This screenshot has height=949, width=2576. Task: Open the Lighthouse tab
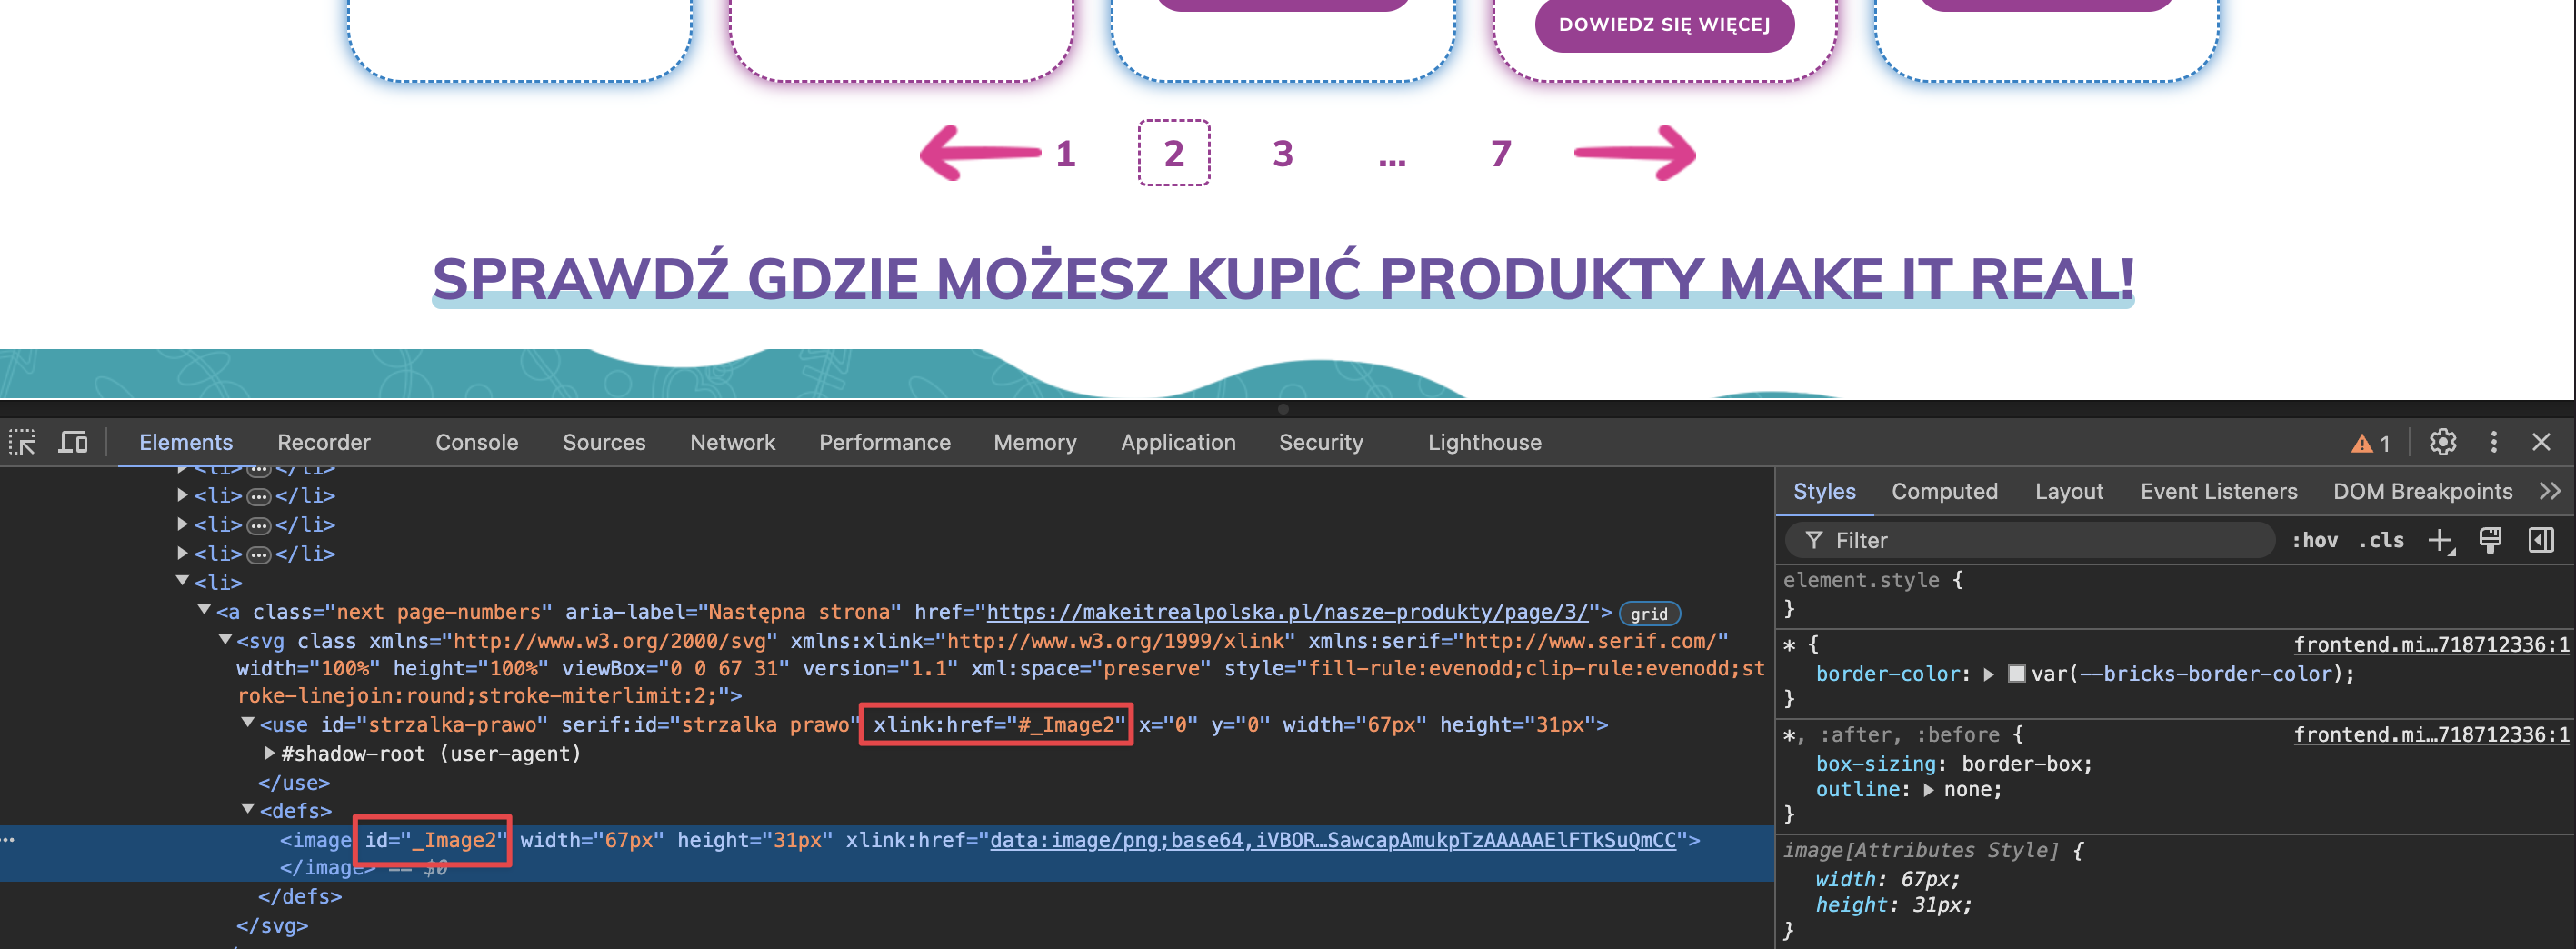coord(1485,442)
